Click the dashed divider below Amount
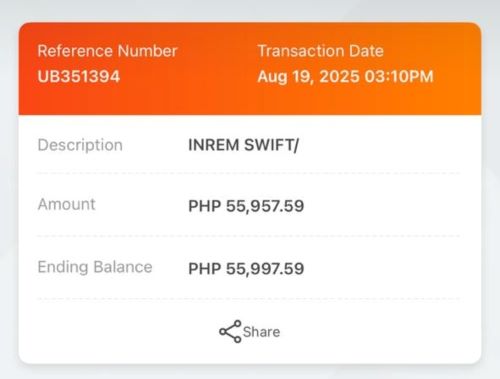The height and width of the screenshot is (379, 500). coord(249,236)
